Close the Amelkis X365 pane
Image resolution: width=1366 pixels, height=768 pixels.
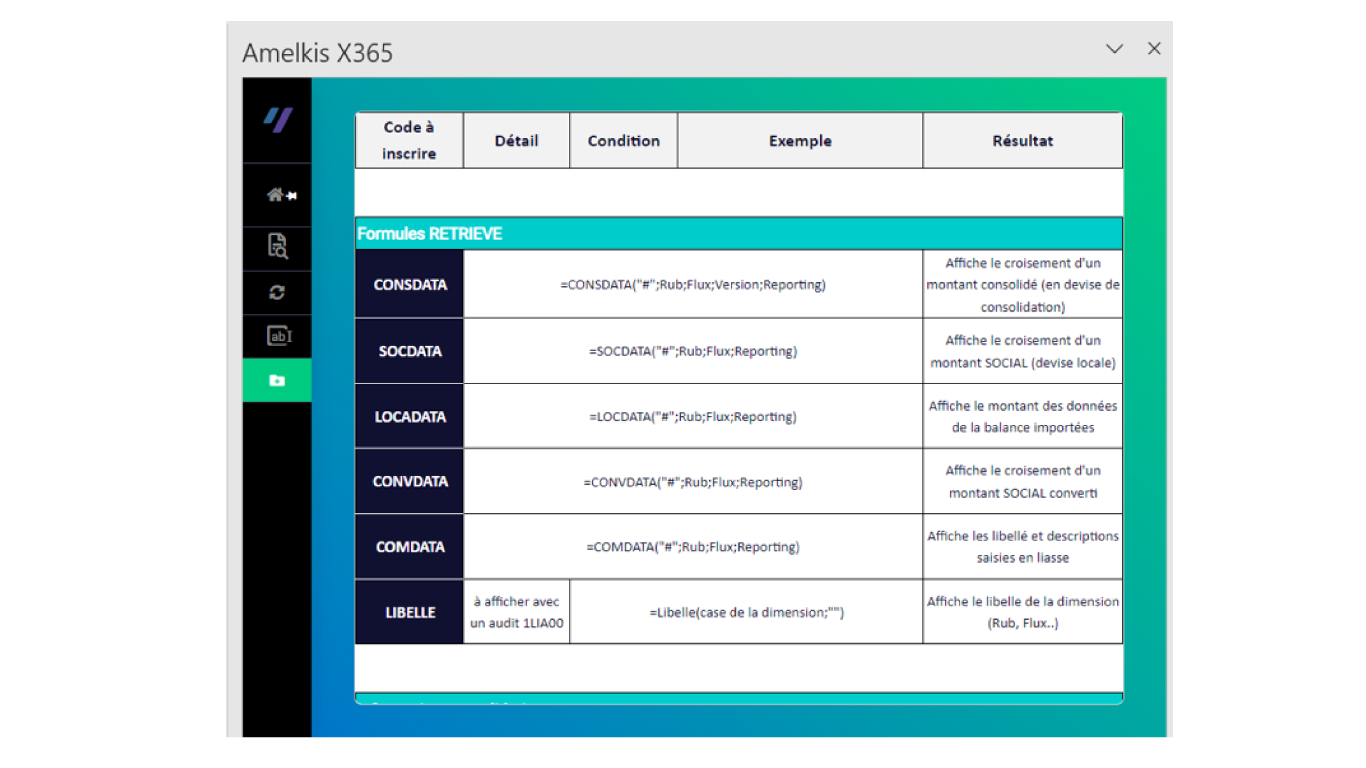pyautogui.click(x=1154, y=48)
